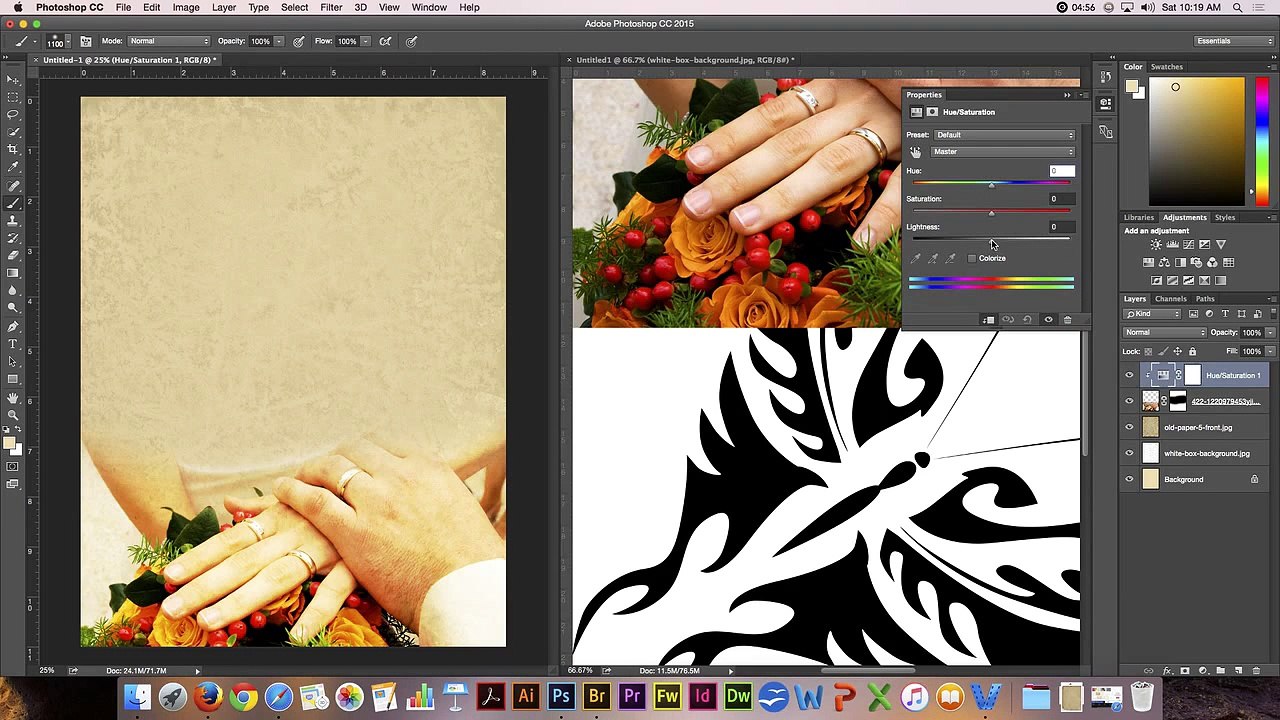The image size is (1280, 720).
Task: Toggle lock transparent pixels in Layers
Action: 1148,351
